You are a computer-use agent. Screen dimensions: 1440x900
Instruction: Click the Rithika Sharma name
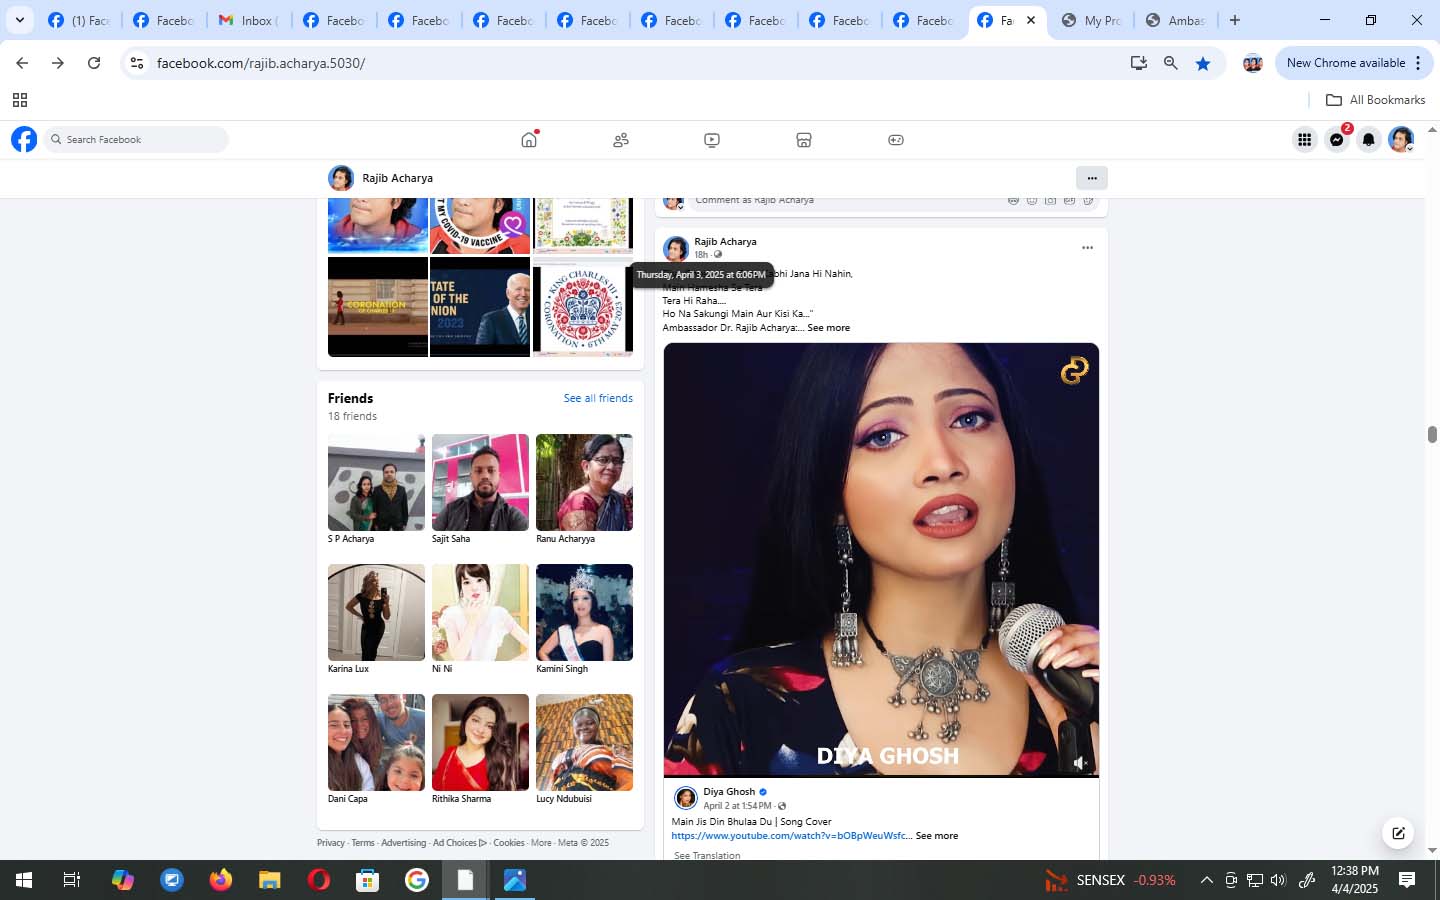coord(461,799)
